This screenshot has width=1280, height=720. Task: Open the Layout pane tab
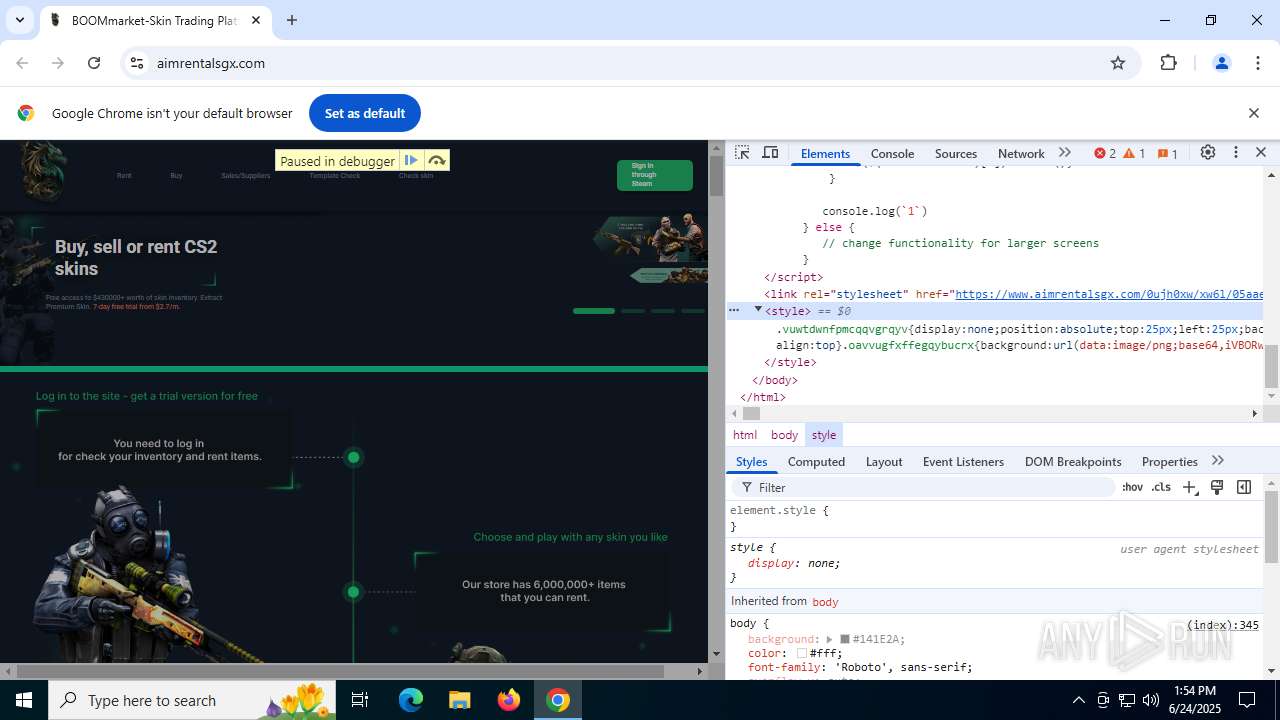click(884, 461)
